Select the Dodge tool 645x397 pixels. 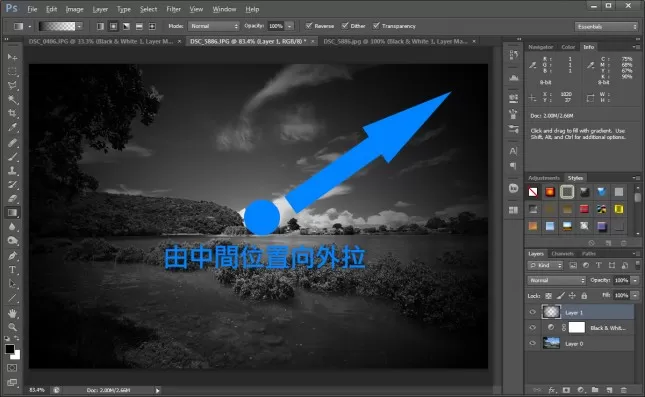(12, 241)
